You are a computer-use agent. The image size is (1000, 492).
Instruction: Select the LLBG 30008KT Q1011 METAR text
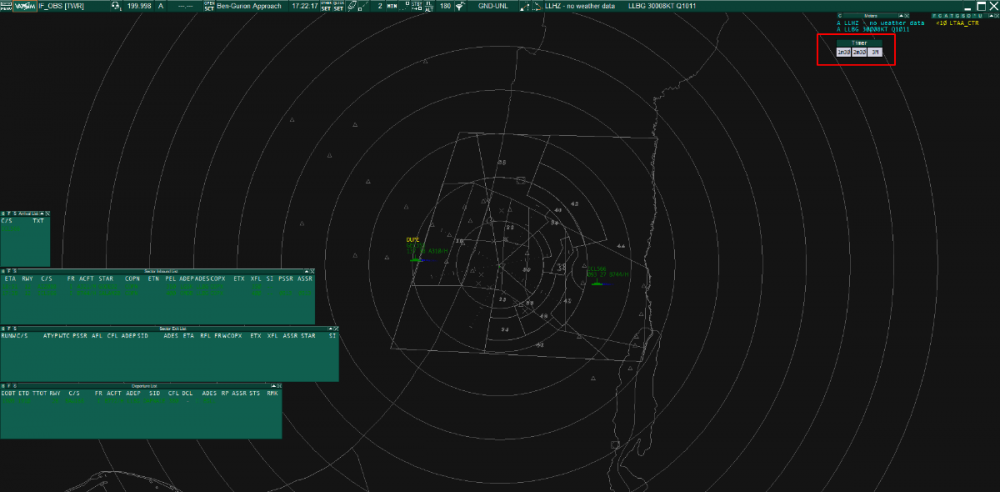pyautogui.click(x=660, y=5)
